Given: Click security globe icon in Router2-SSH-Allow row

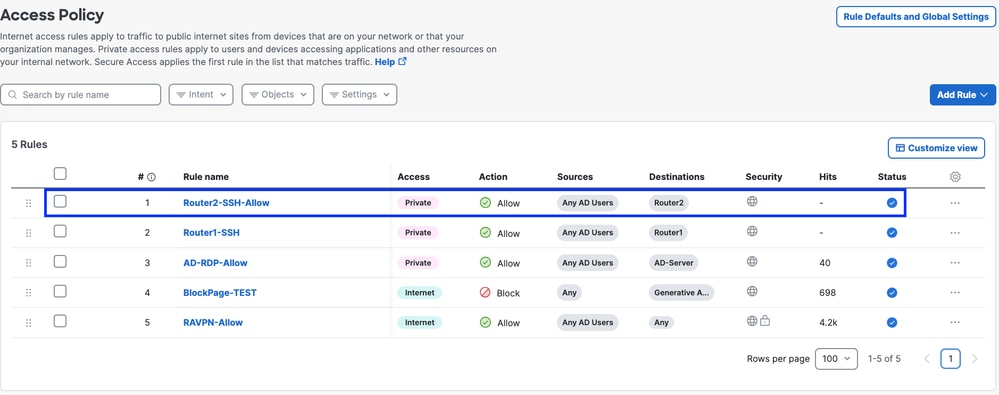Looking at the screenshot, I should coord(752,201).
